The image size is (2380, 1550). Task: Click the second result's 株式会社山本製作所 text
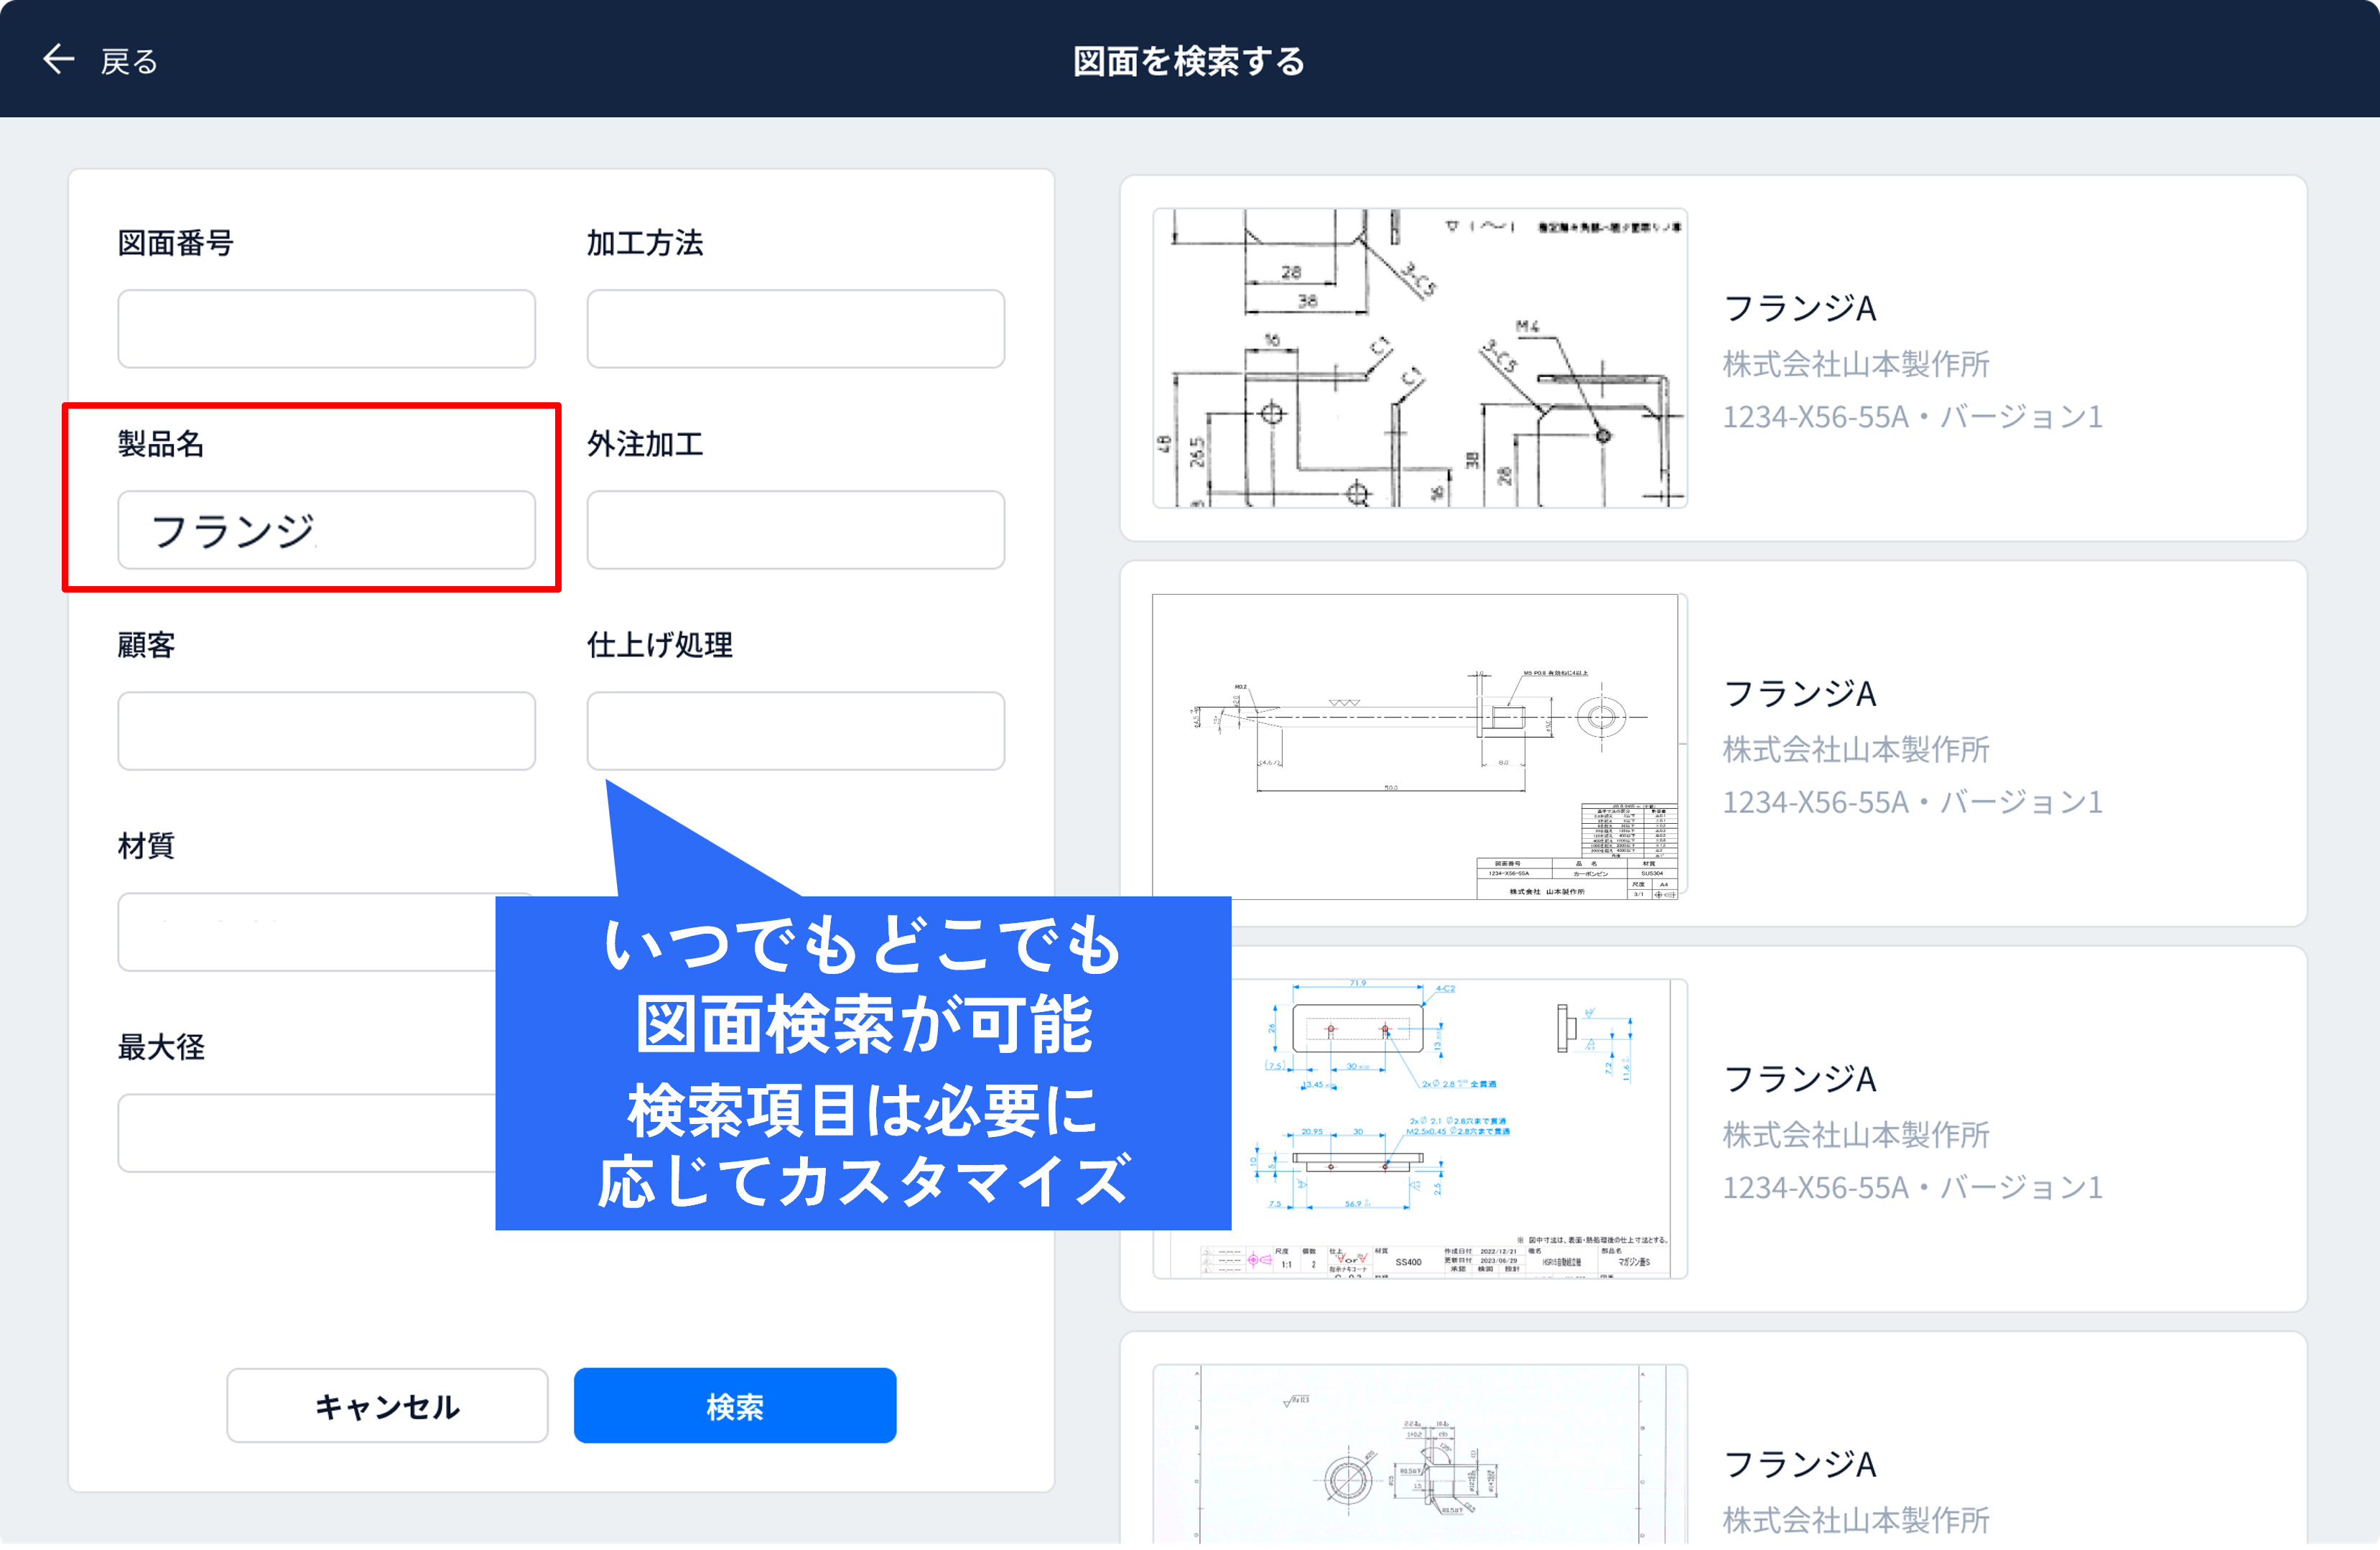[1855, 749]
